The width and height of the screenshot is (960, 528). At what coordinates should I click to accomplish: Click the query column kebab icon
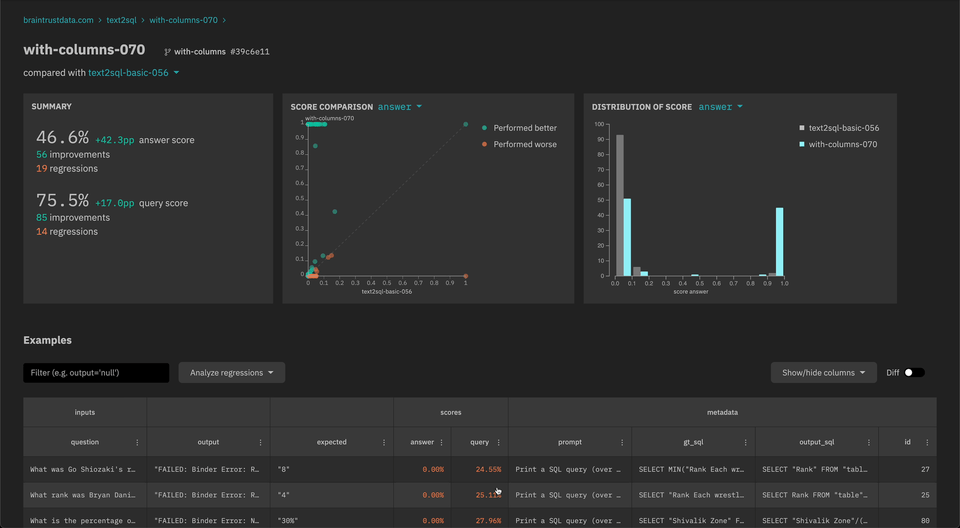coord(499,442)
